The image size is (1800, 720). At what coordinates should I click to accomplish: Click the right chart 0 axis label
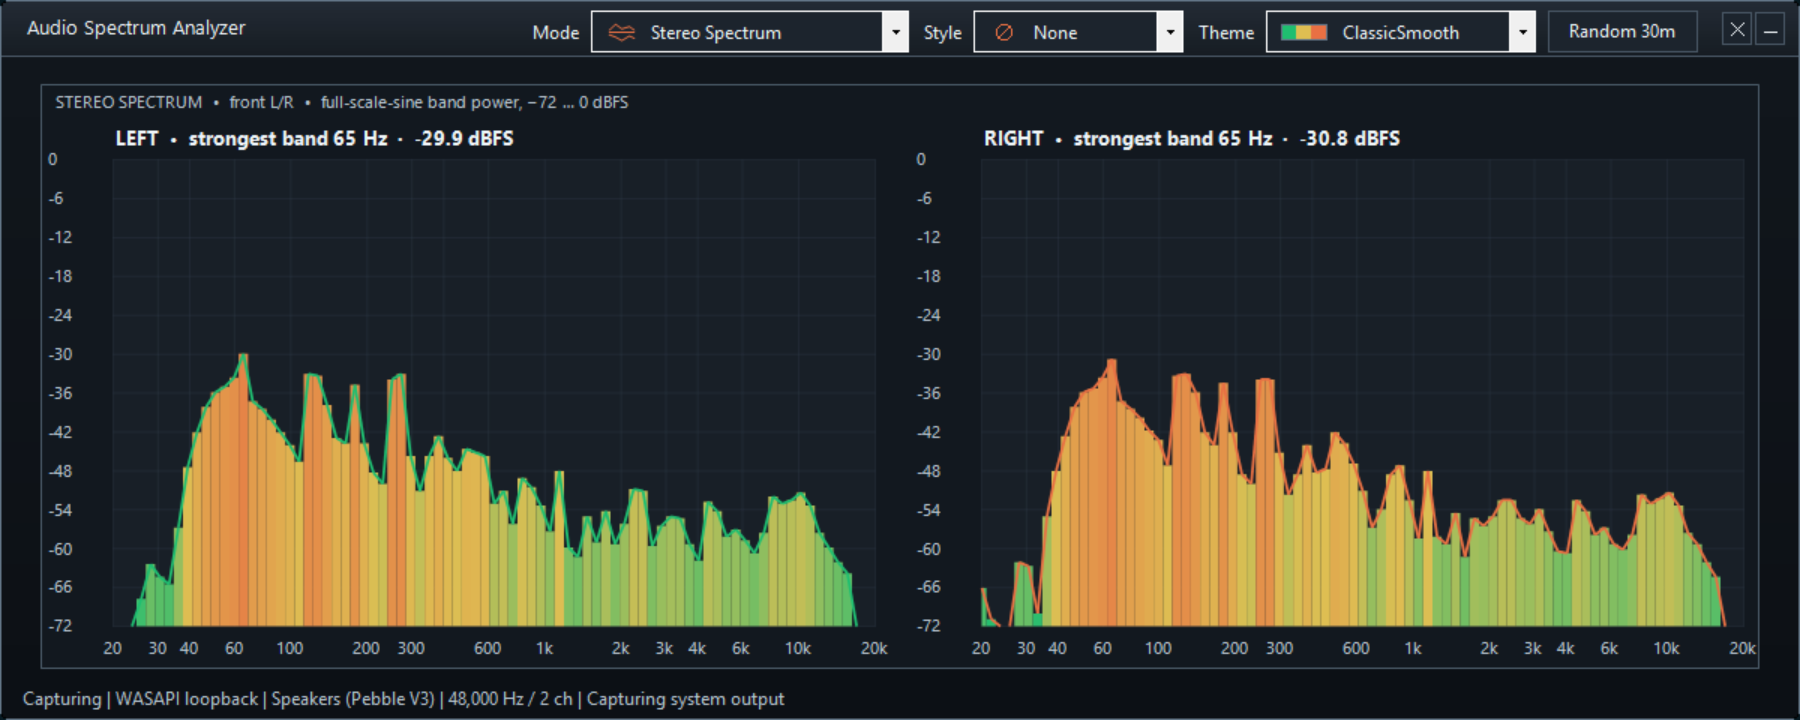921,159
